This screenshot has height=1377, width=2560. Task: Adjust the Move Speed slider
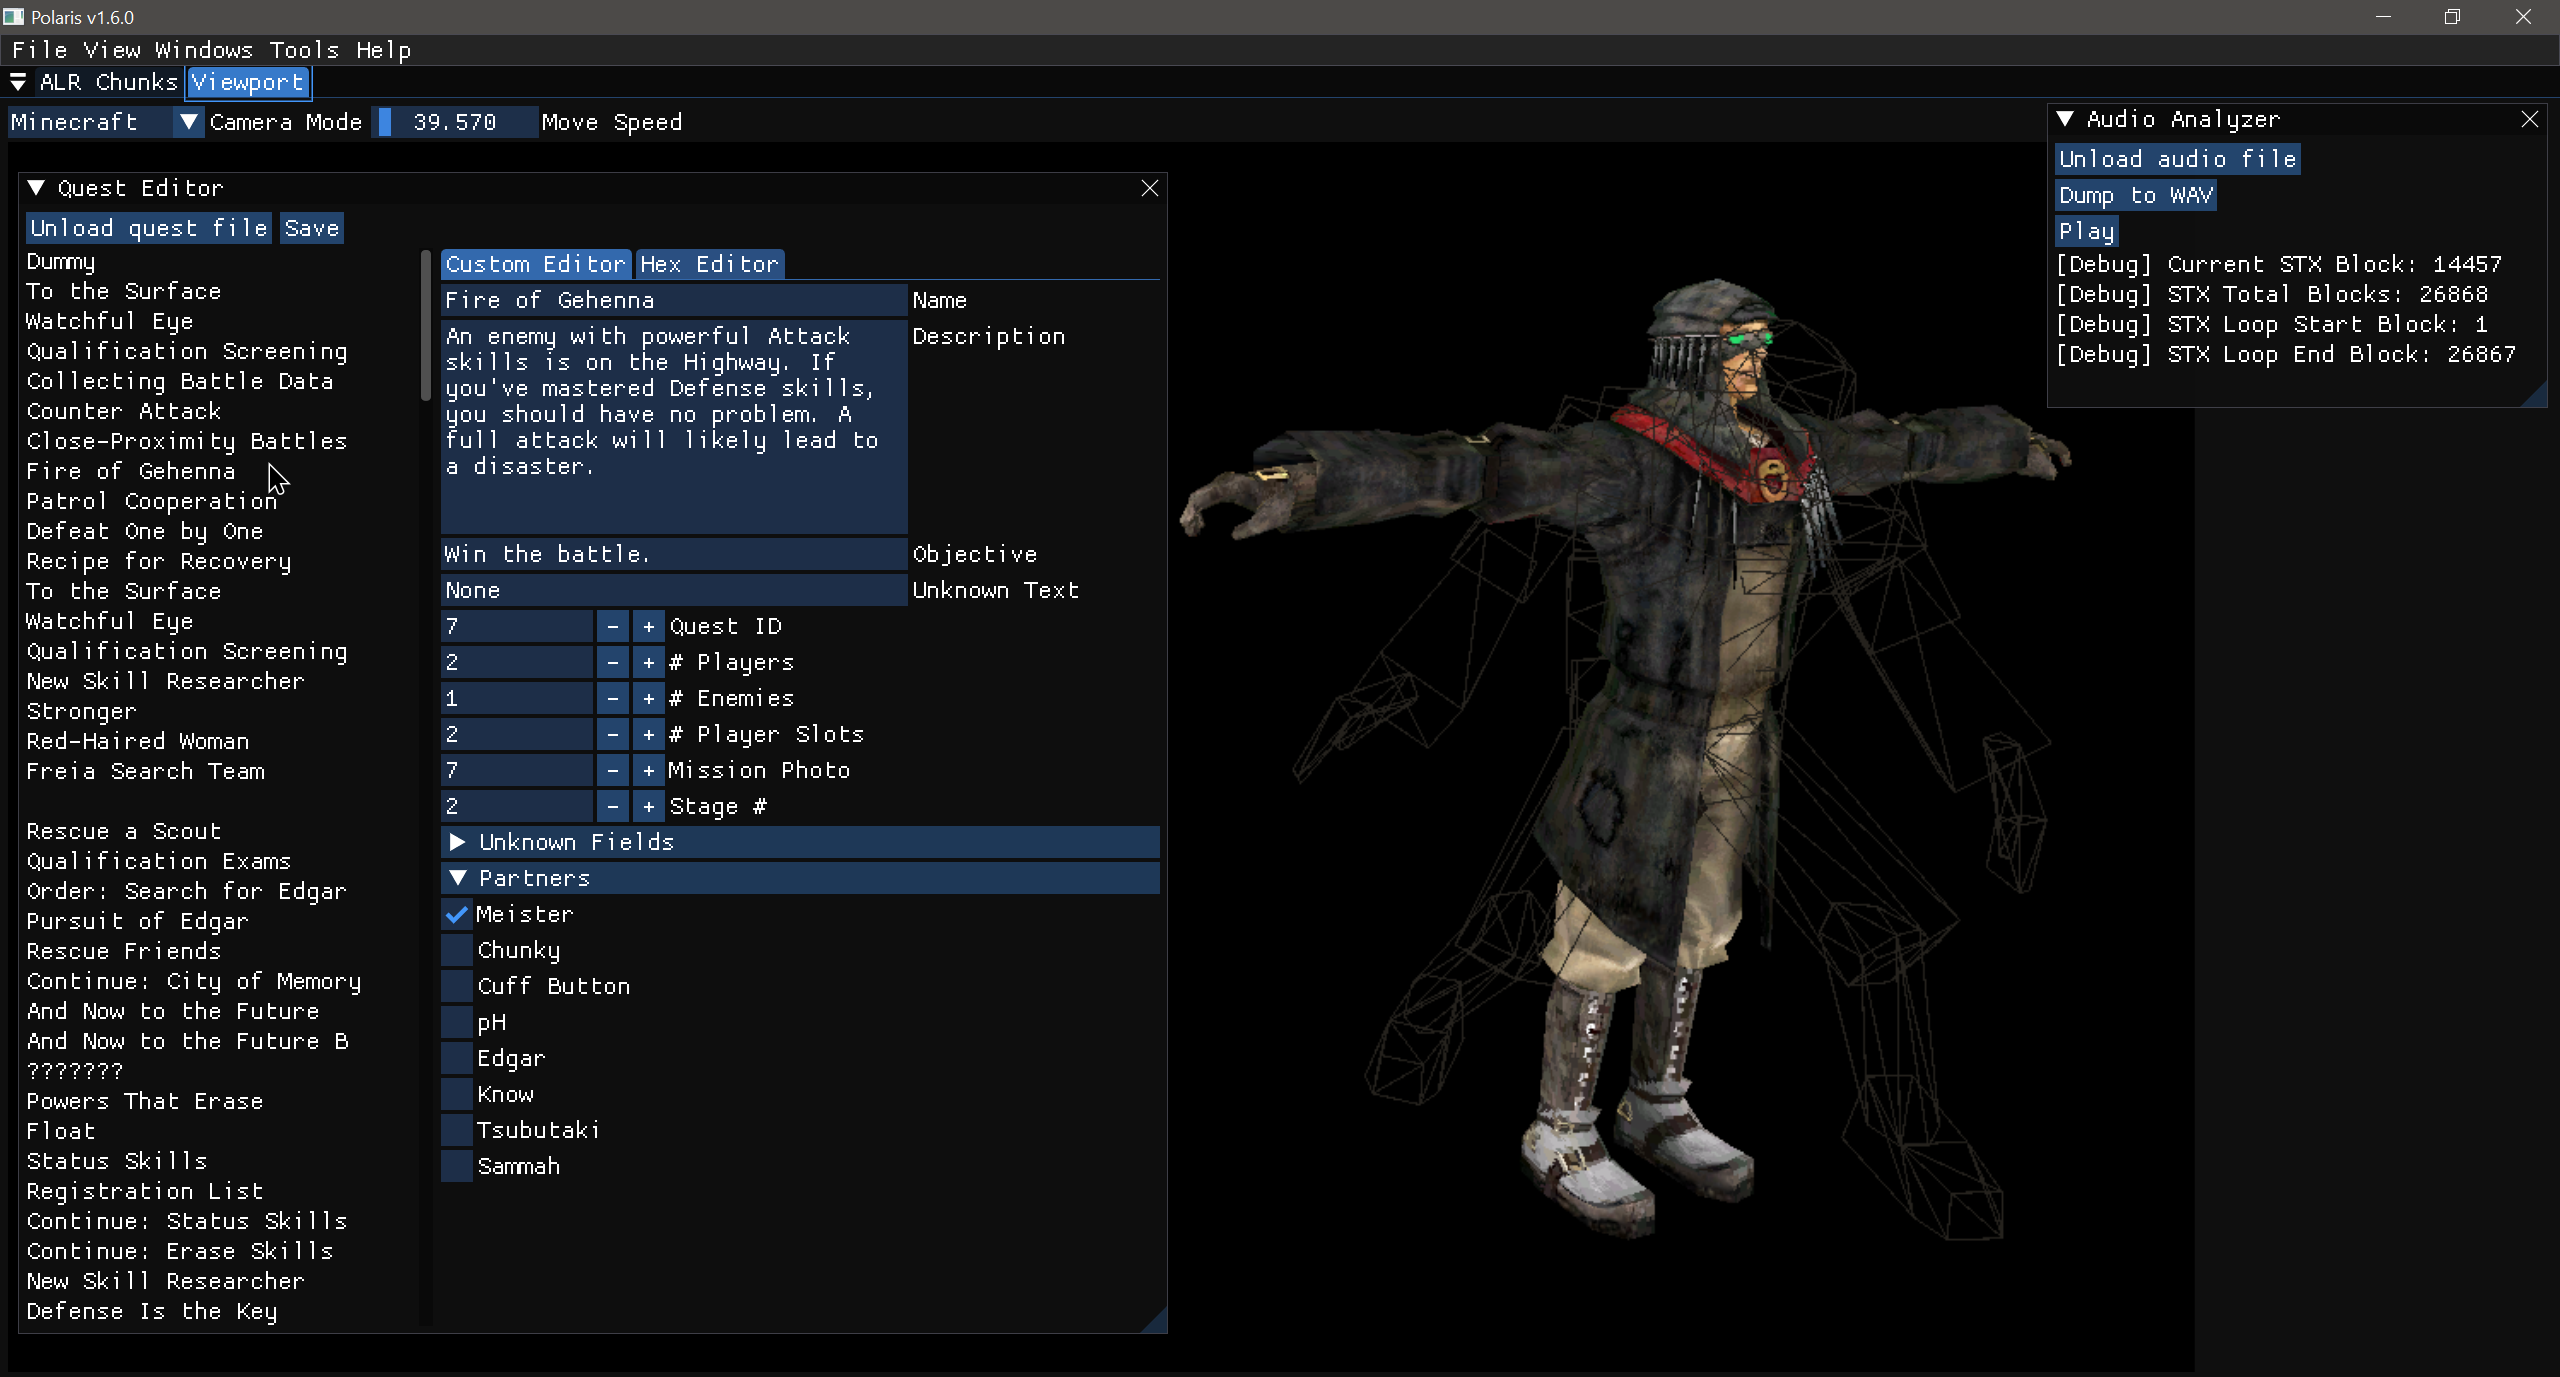(x=455, y=122)
